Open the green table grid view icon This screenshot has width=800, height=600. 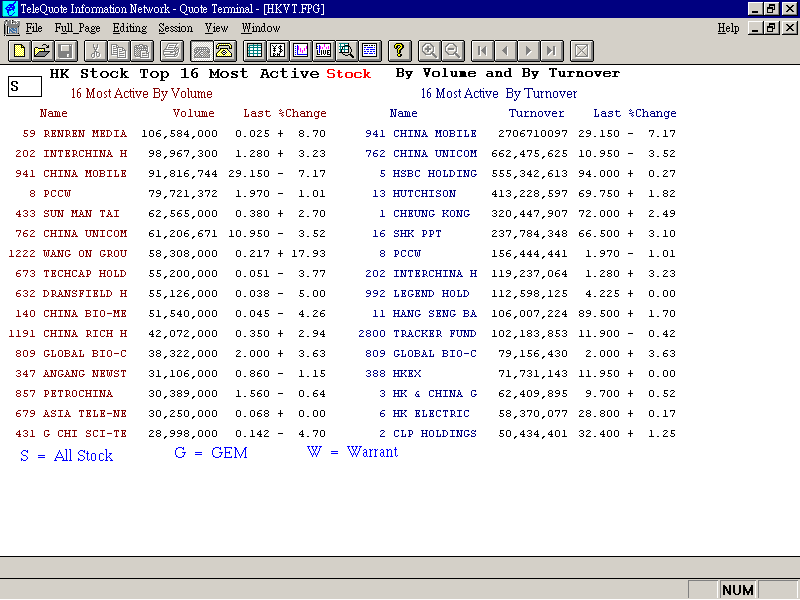(254, 51)
